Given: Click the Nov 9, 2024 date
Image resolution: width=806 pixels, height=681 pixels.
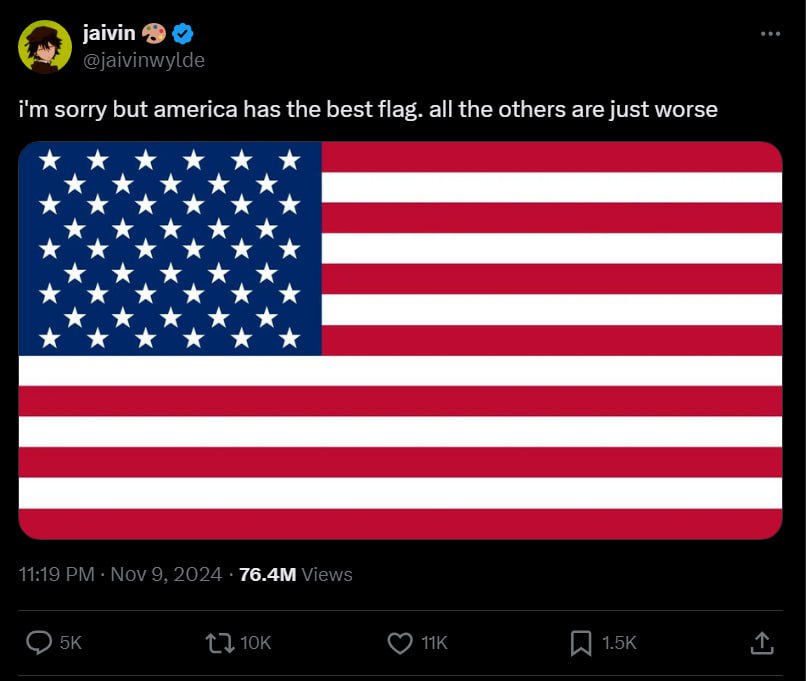Looking at the screenshot, I should click(x=165, y=574).
